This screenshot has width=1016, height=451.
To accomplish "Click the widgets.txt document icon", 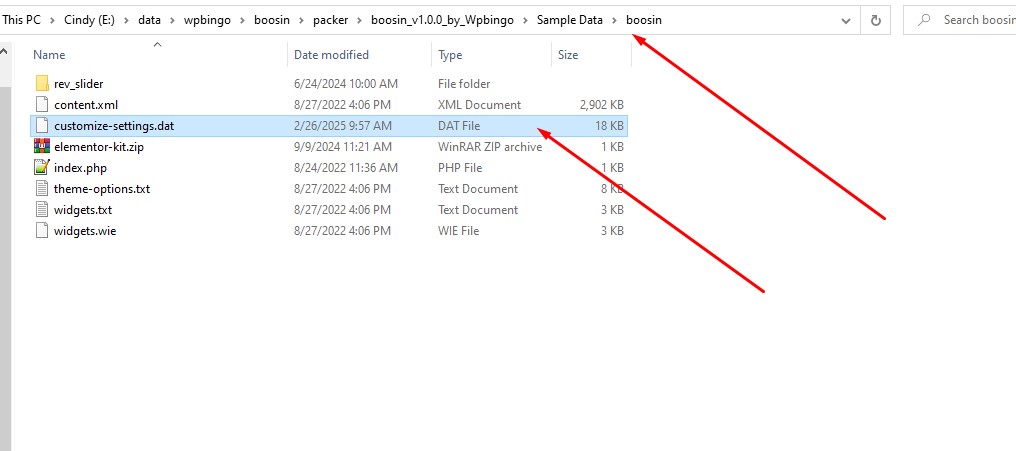I will (x=42, y=209).
